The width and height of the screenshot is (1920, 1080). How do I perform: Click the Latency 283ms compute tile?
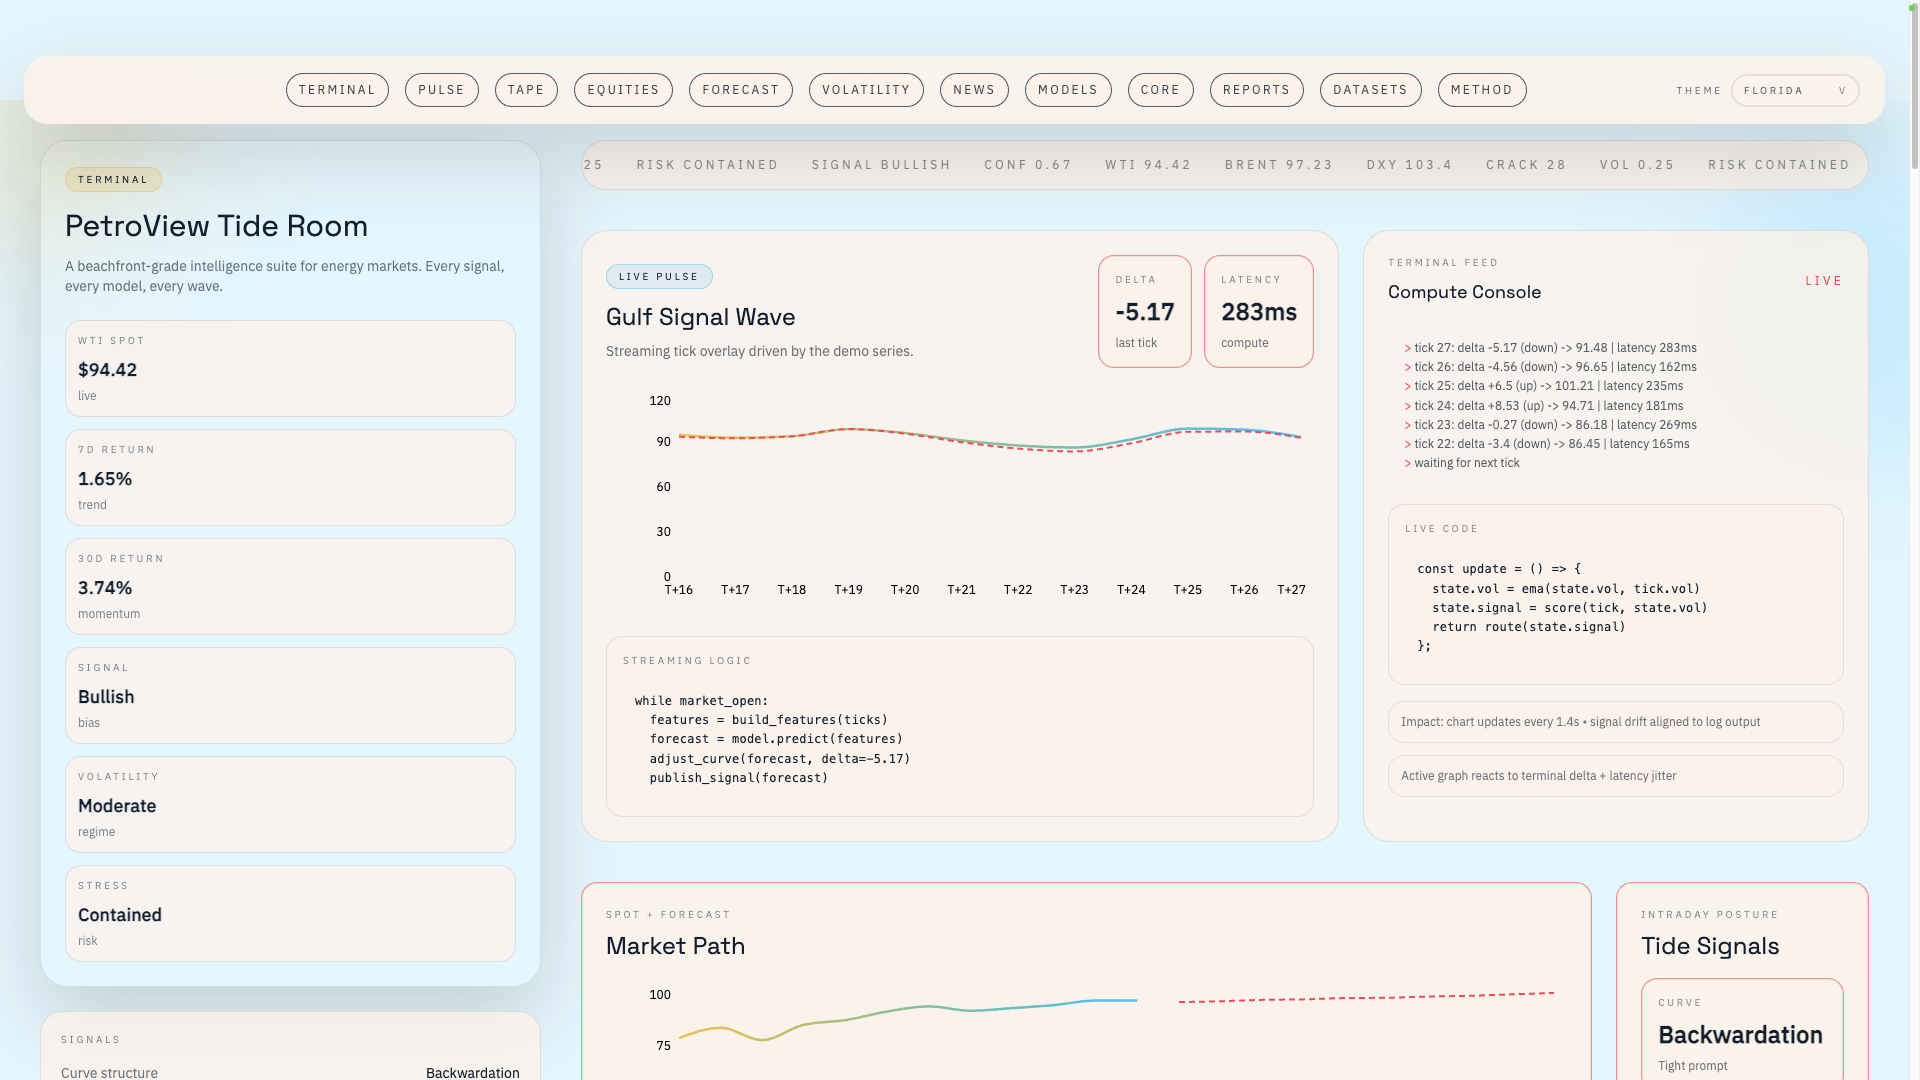[1259, 311]
